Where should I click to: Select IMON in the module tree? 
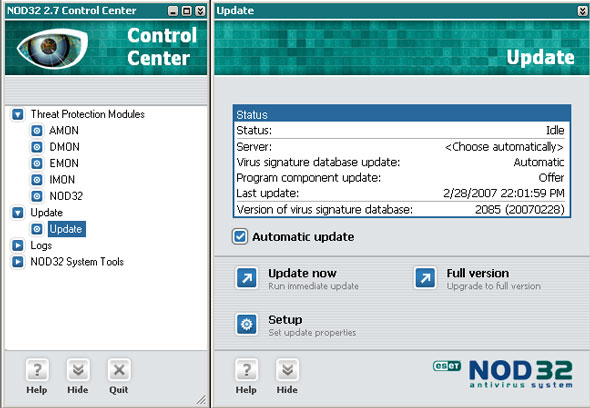coord(62,180)
